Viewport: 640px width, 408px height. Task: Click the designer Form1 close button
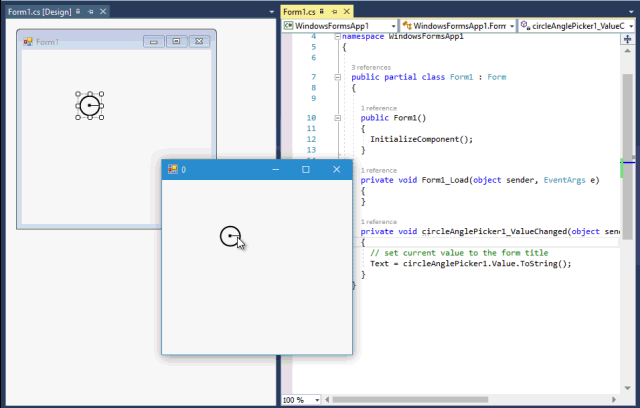tap(199, 42)
